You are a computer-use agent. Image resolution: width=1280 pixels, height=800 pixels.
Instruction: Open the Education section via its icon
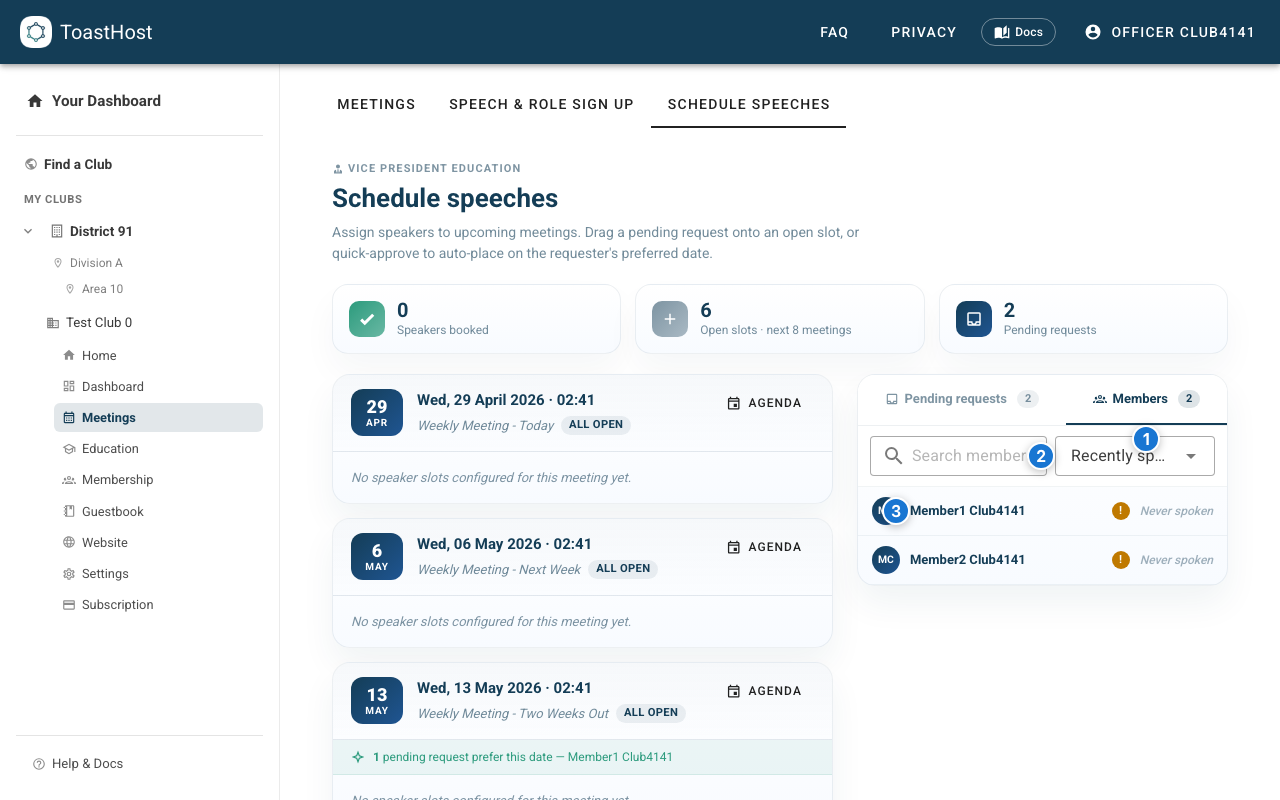pyautogui.click(x=69, y=448)
